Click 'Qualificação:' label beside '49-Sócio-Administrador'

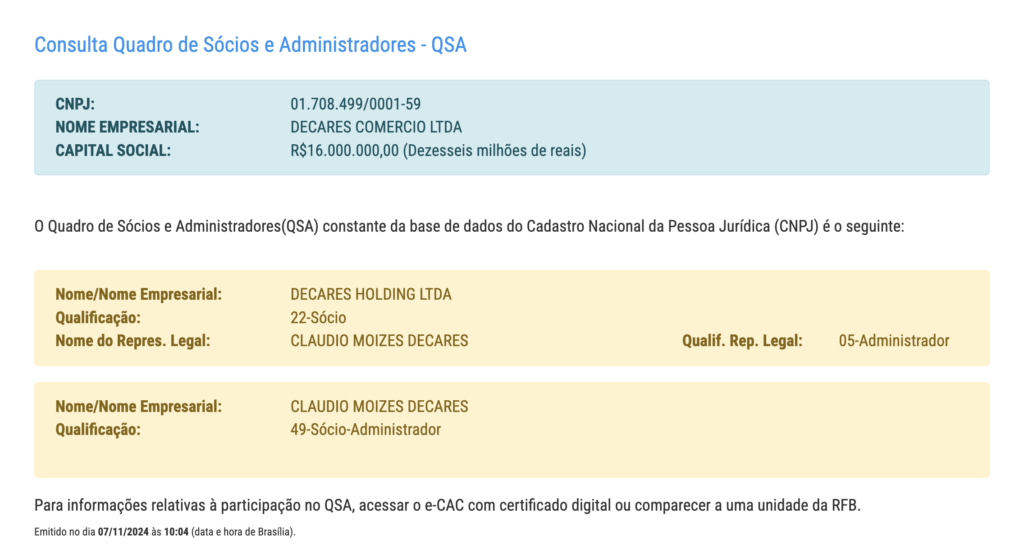[x=98, y=430]
